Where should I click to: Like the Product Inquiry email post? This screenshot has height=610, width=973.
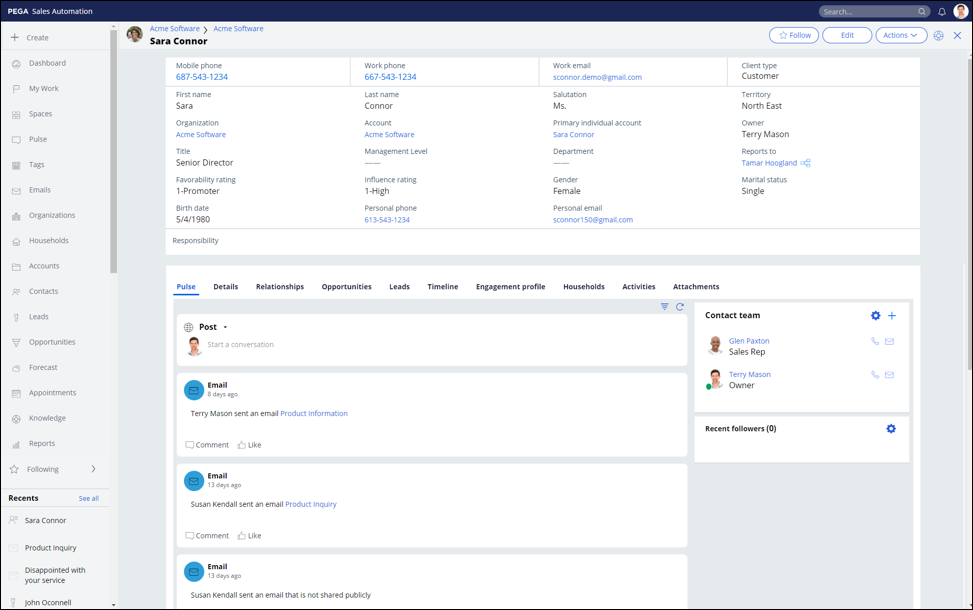tap(249, 536)
